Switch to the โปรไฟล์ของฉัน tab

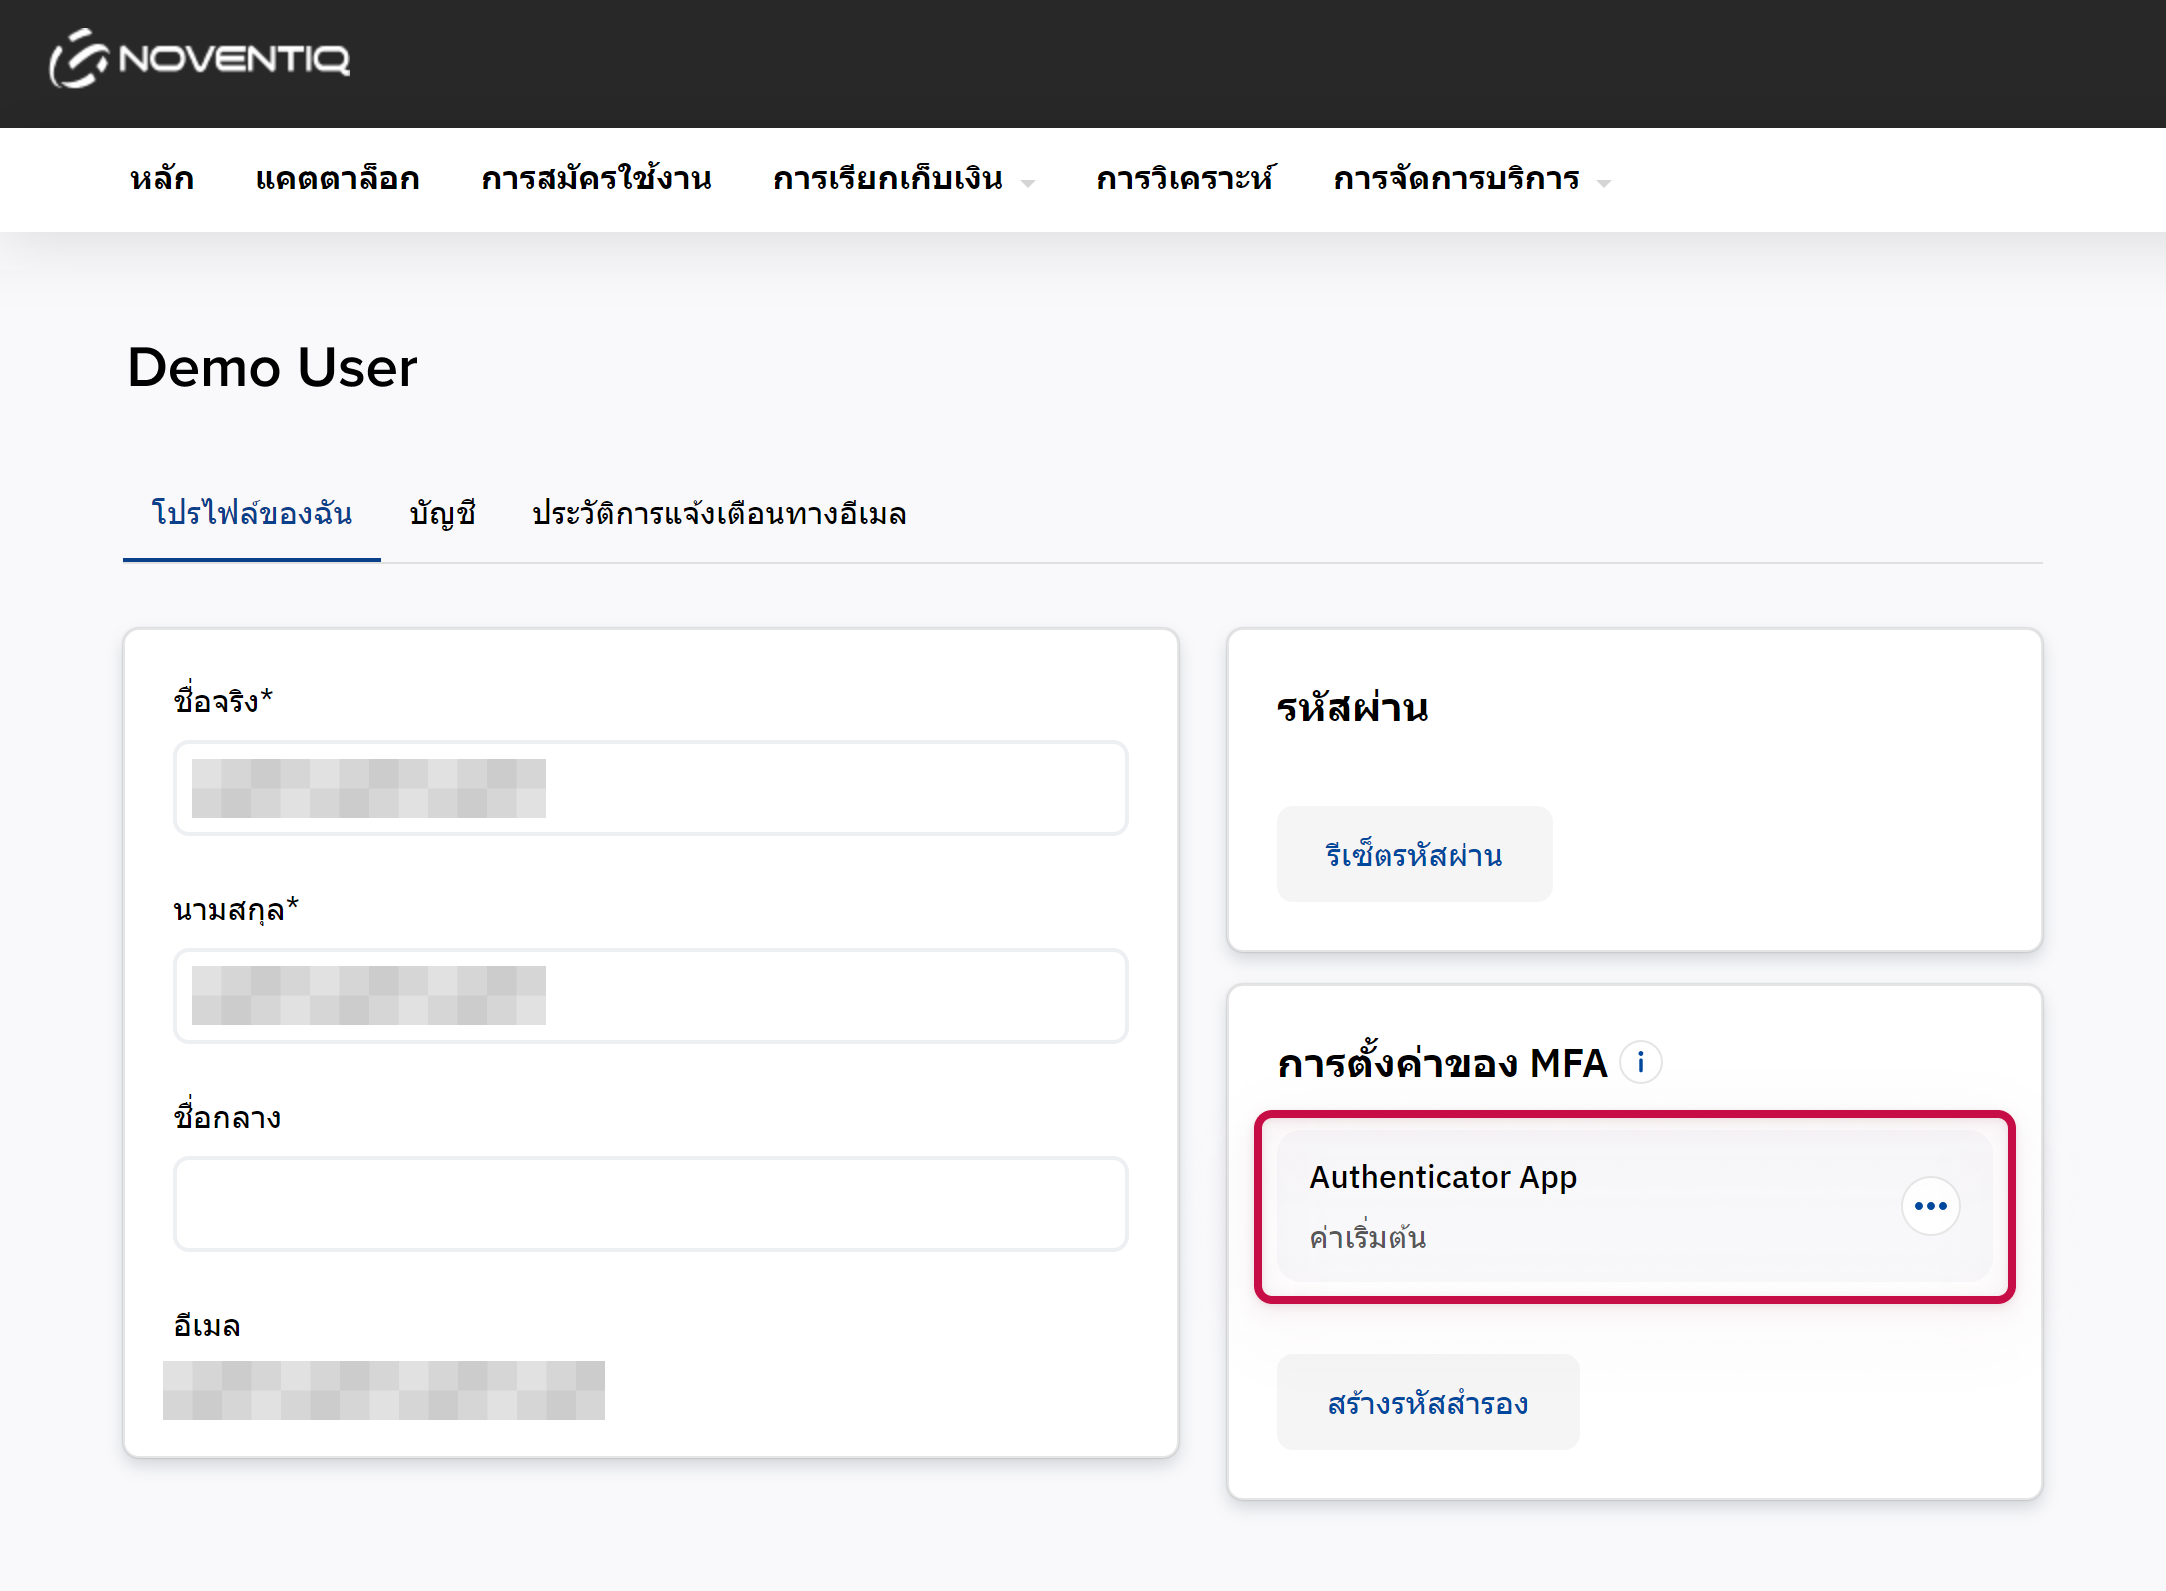coord(252,514)
